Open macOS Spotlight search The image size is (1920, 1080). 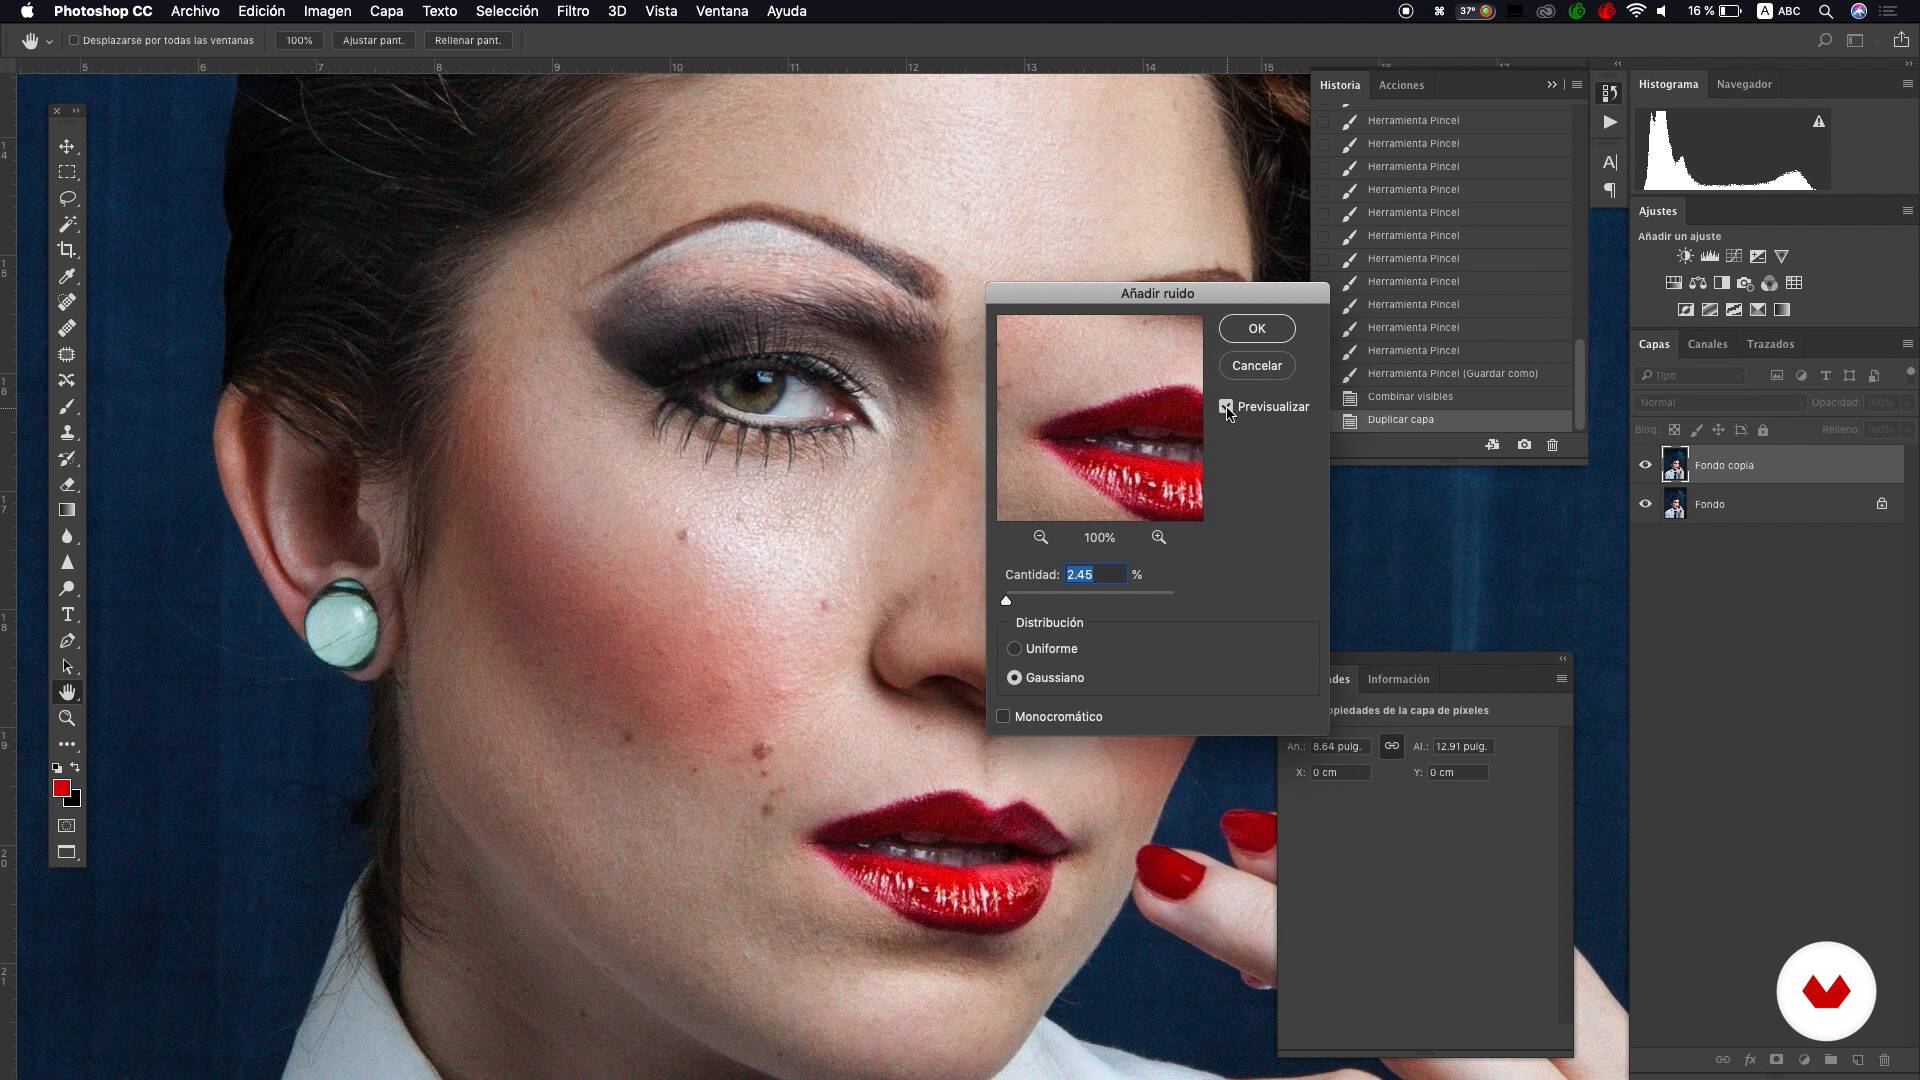point(1826,11)
